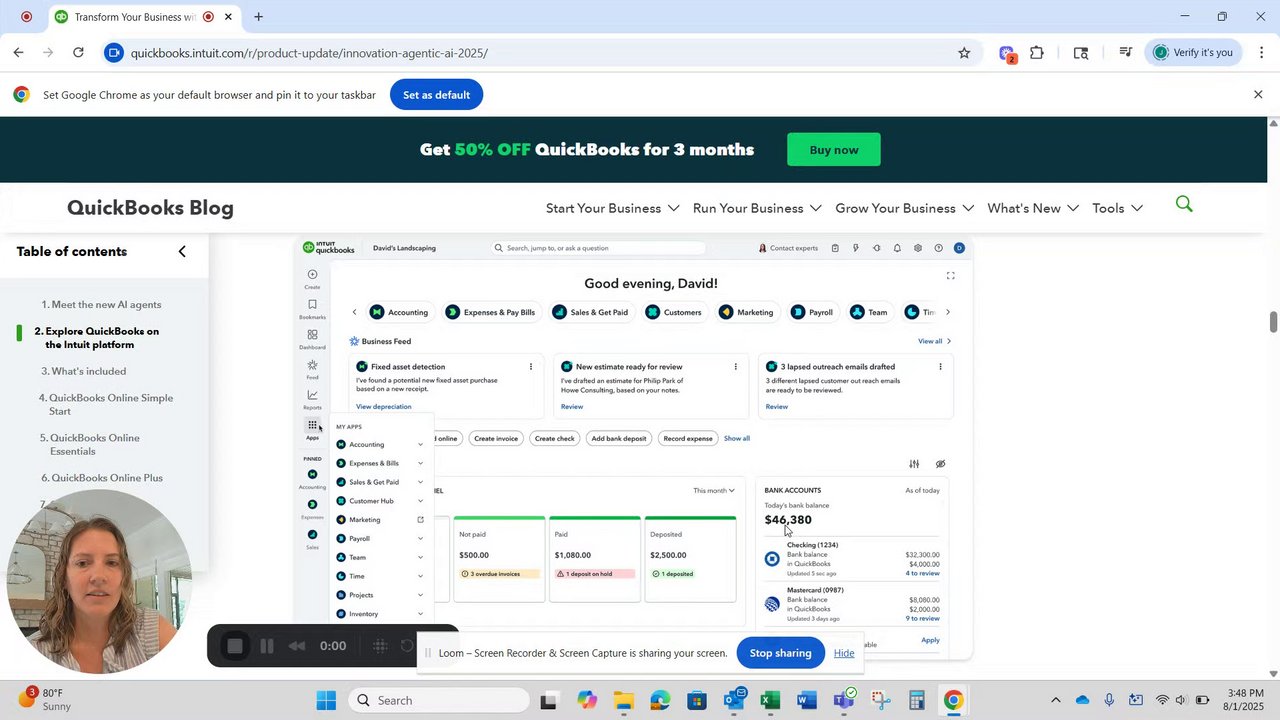
Task: Click View all in Business Feed
Action: tap(934, 342)
